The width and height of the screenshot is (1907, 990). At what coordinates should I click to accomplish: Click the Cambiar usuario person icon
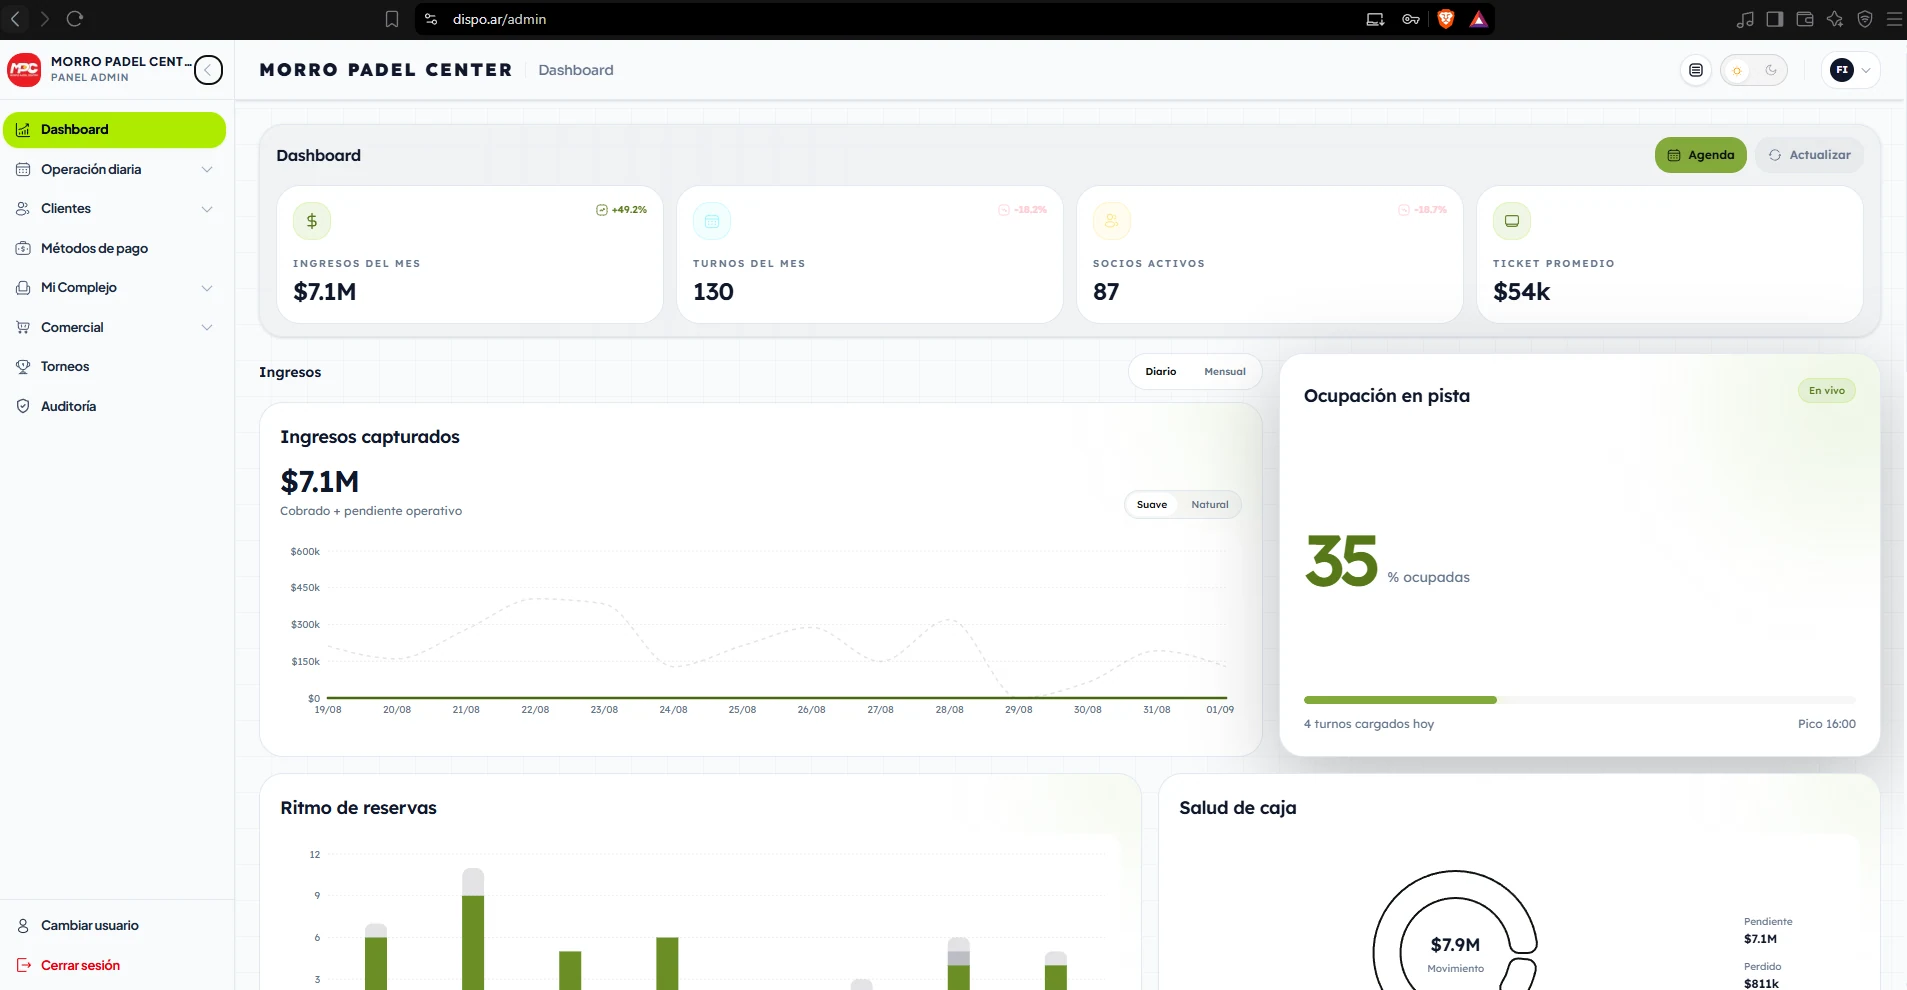[23, 926]
